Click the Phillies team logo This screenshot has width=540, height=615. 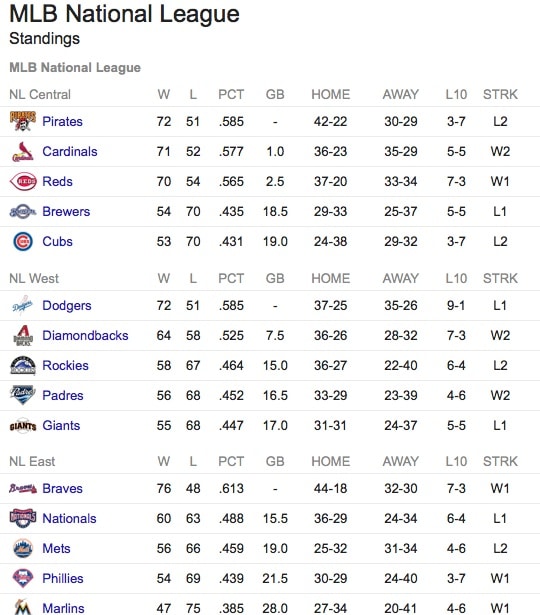pos(23,579)
